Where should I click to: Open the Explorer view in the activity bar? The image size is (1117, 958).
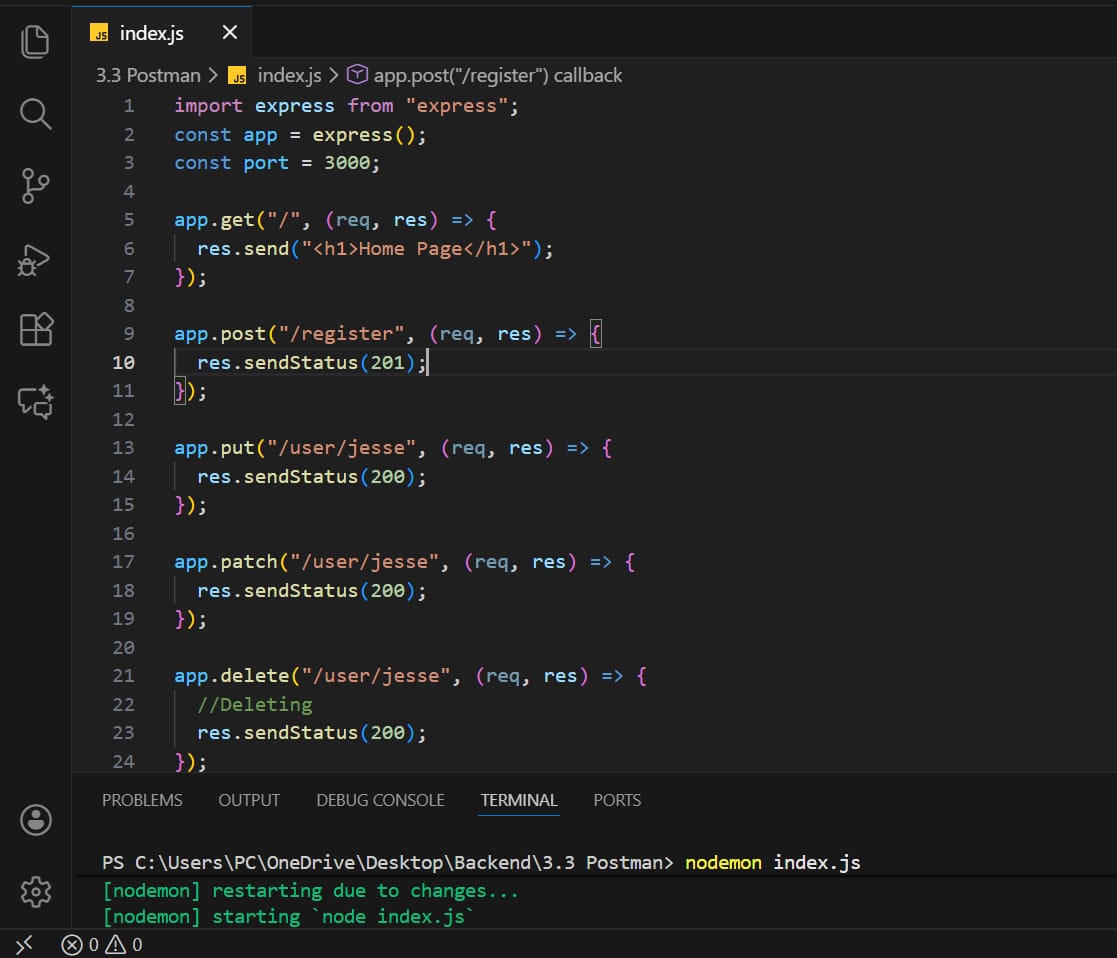tap(34, 41)
